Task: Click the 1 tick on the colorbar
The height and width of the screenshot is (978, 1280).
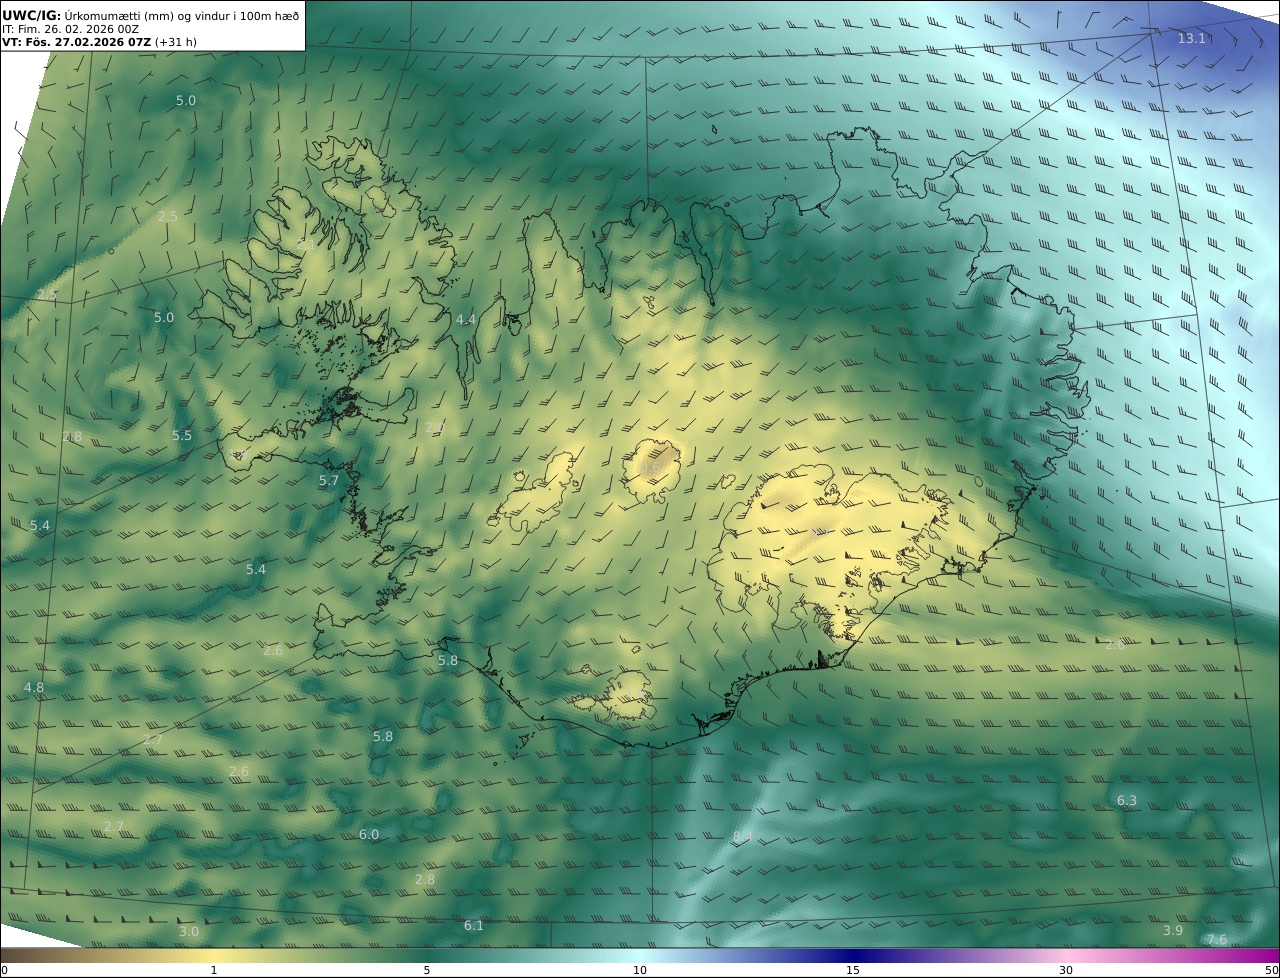Action: pos(214,970)
